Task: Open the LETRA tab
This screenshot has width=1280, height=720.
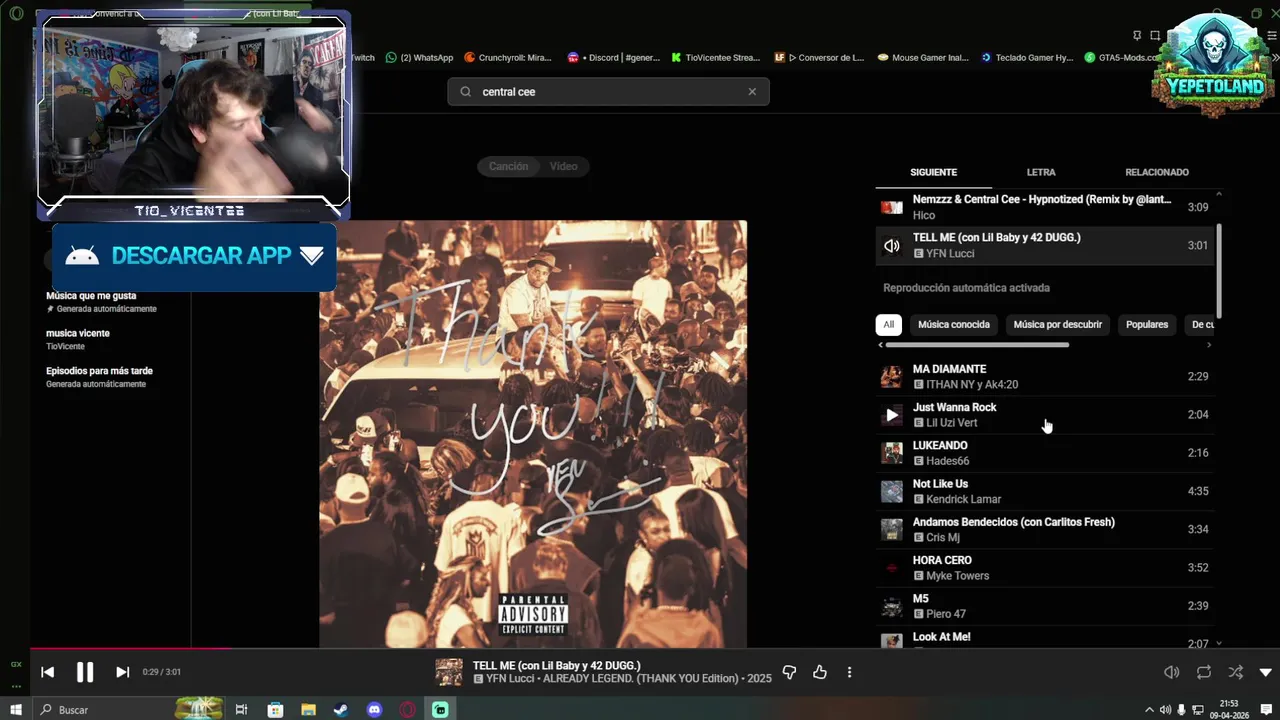Action: pyautogui.click(x=1041, y=172)
